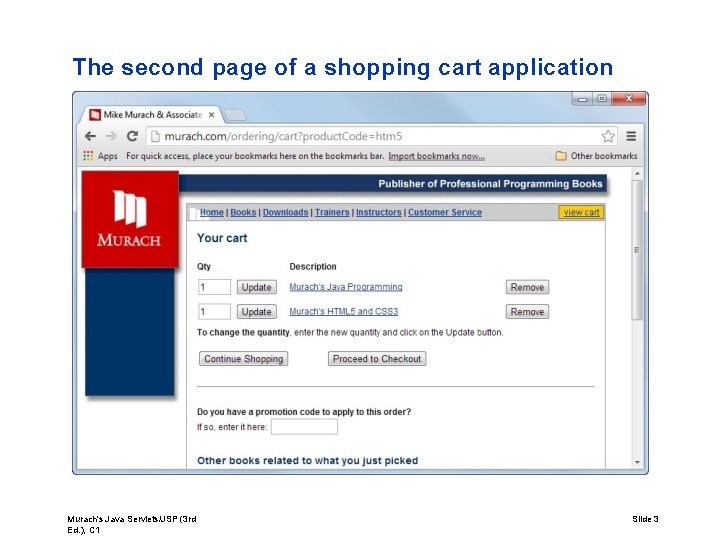Reload the page with the refresh icon
The height and width of the screenshot is (540, 720).
pos(132,136)
